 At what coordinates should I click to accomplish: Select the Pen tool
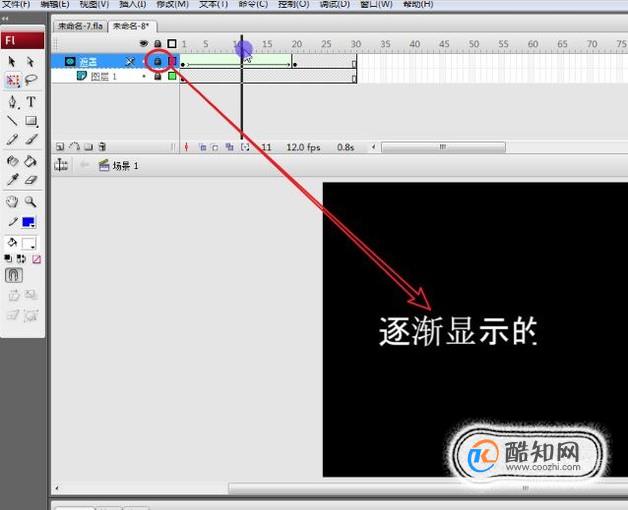(12, 102)
